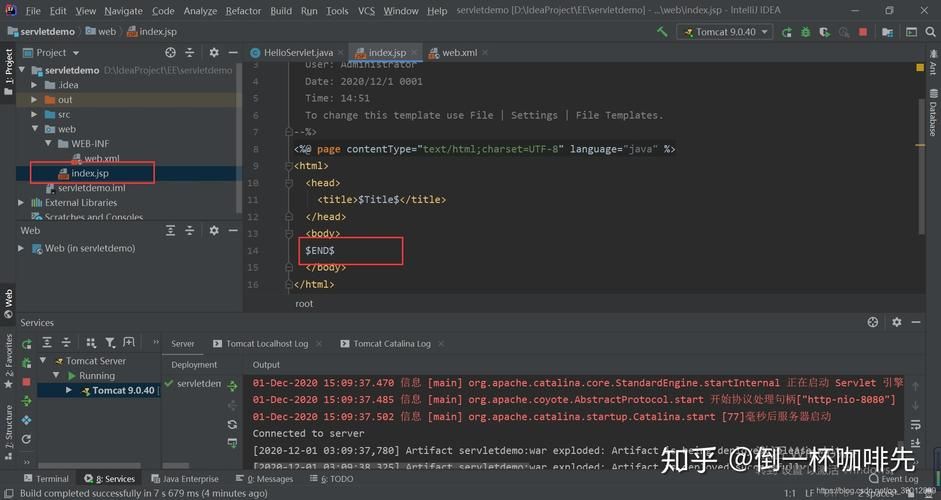Click the root breadcrumb under editor

point(304,304)
